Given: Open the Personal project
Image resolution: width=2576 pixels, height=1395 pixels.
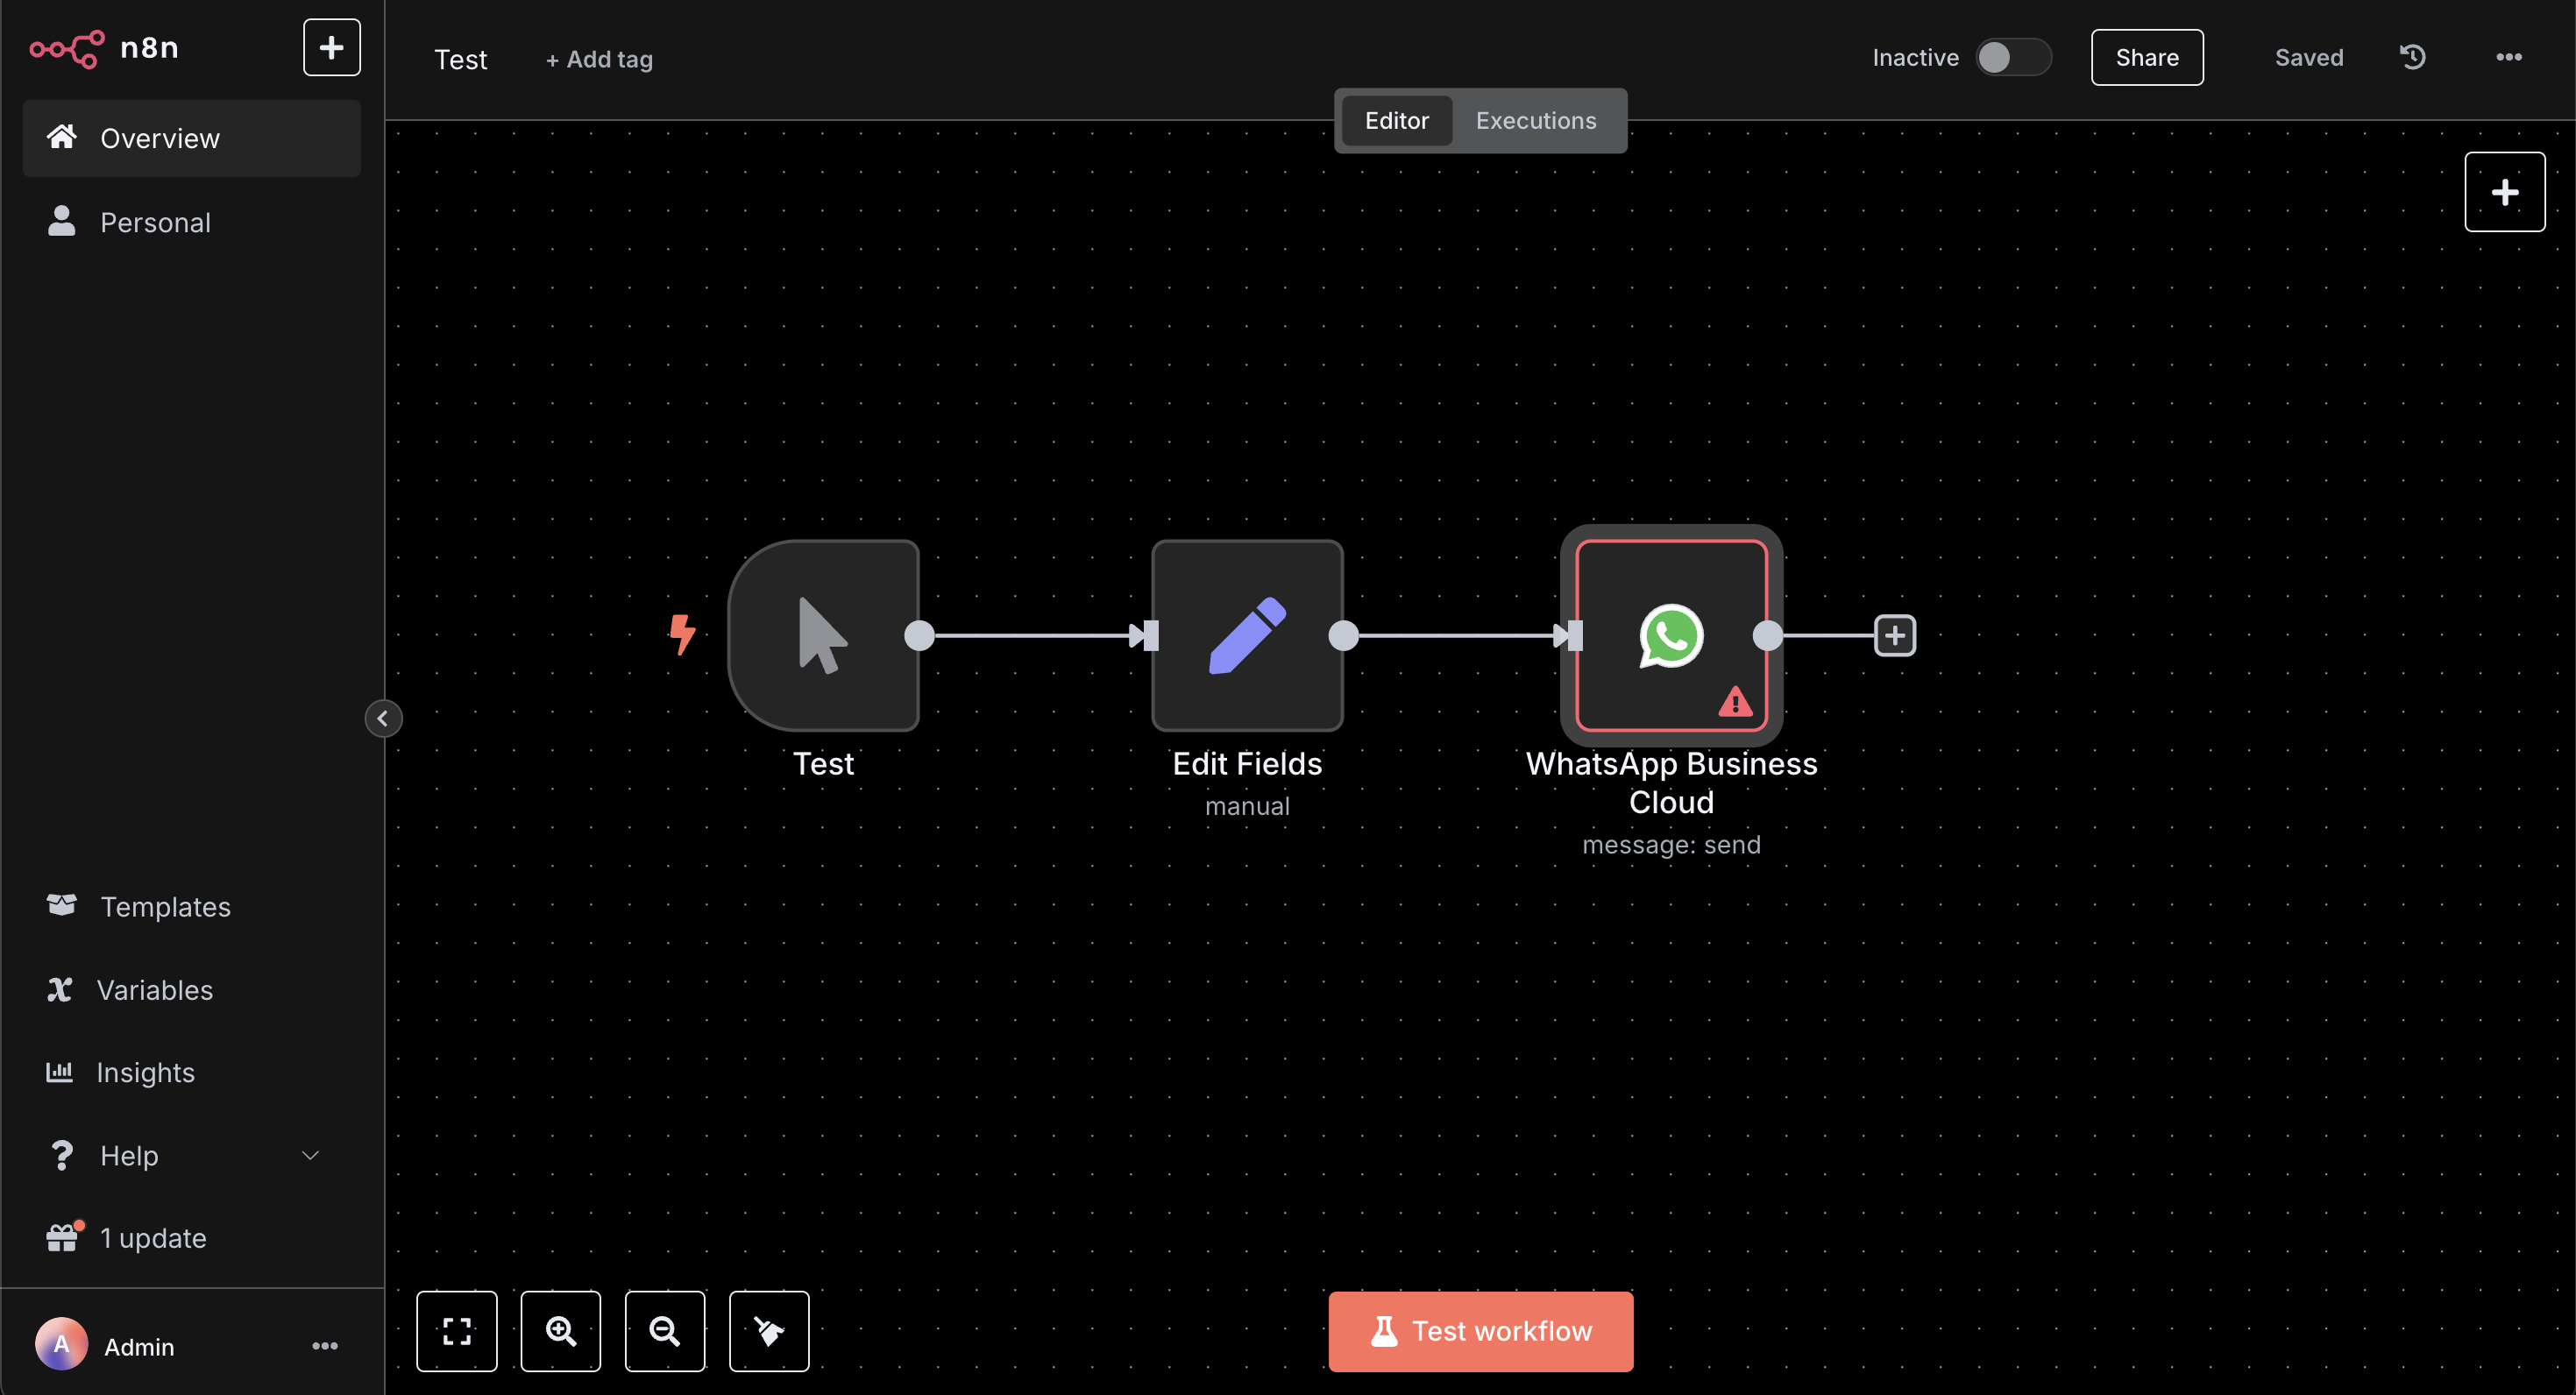Looking at the screenshot, I should coord(191,222).
